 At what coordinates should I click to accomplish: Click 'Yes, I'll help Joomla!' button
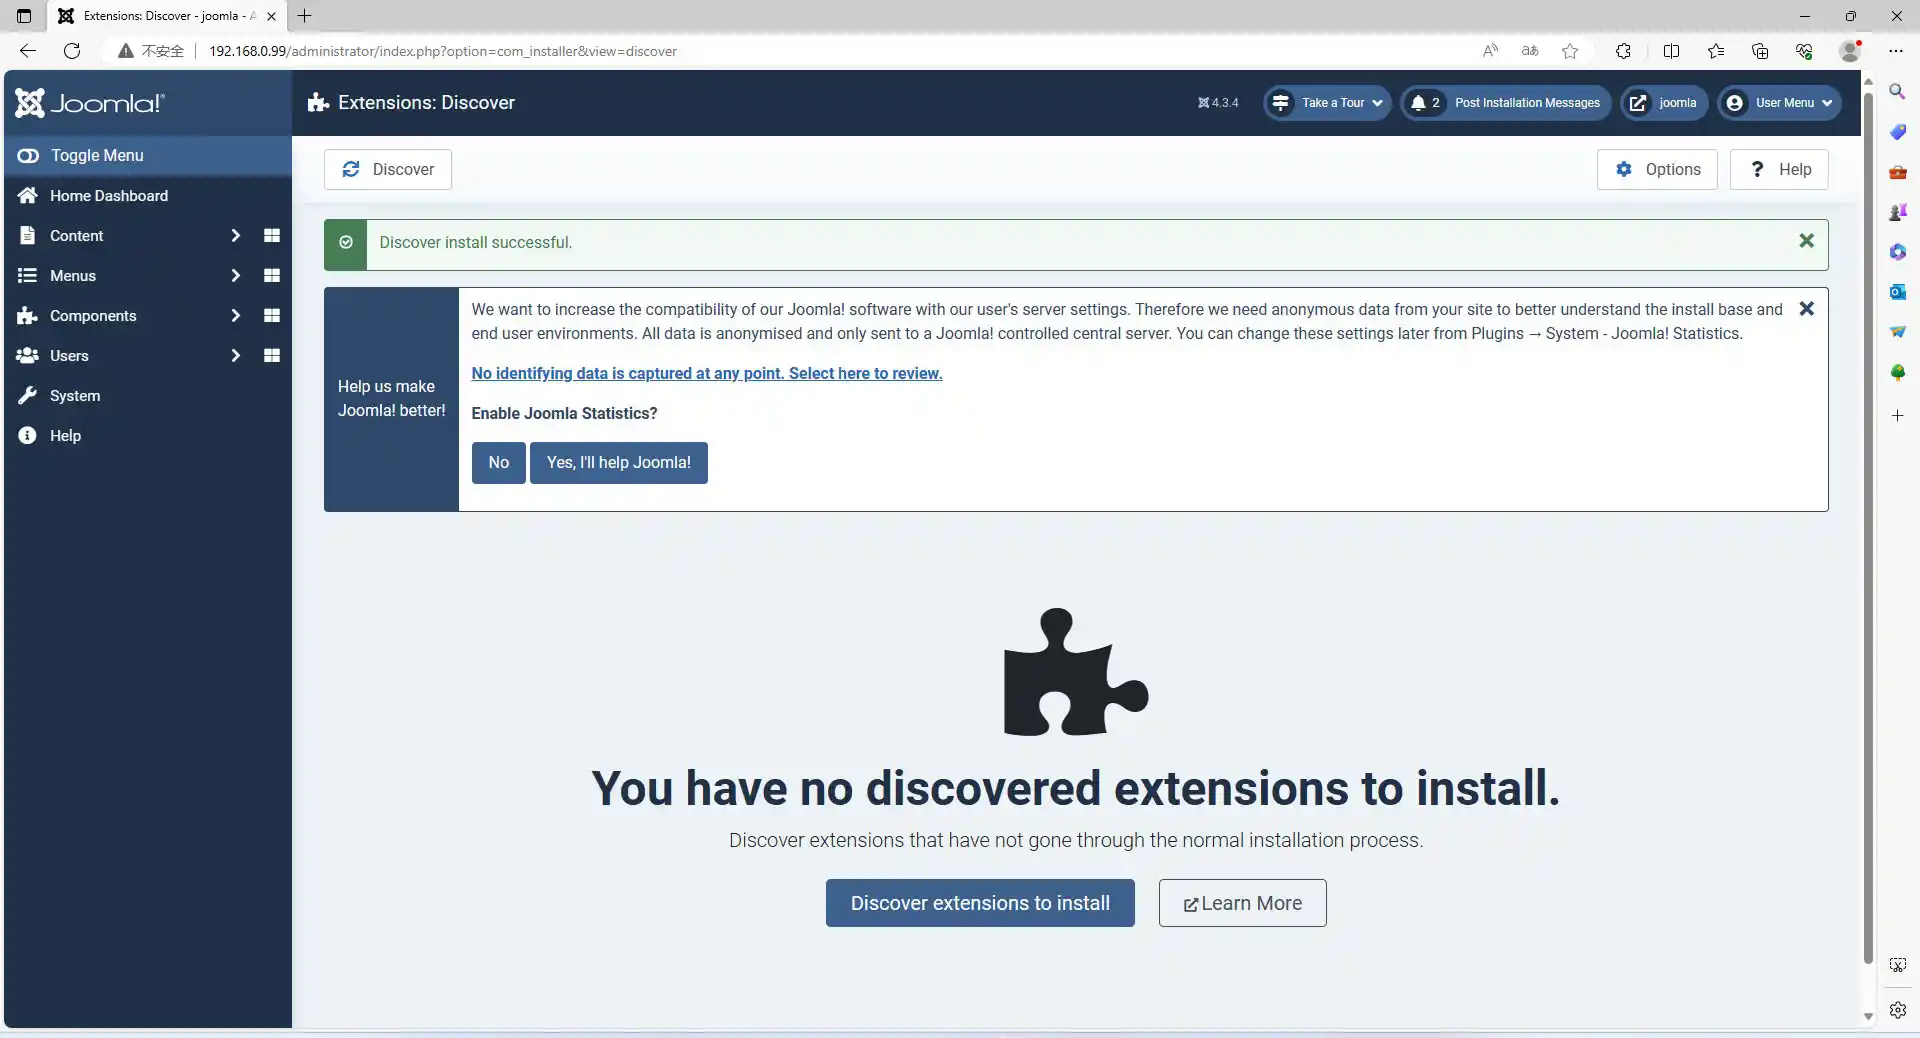tap(618, 463)
